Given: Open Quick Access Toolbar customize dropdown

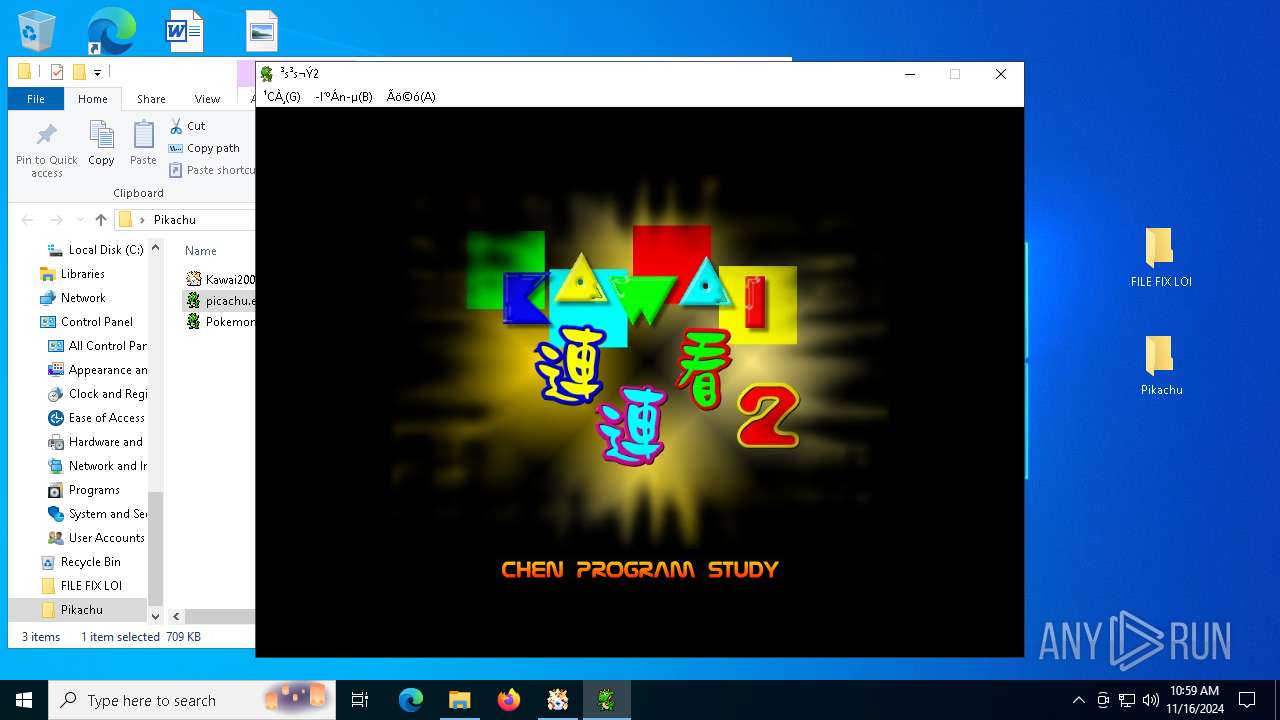Looking at the screenshot, I should coord(97,72).
